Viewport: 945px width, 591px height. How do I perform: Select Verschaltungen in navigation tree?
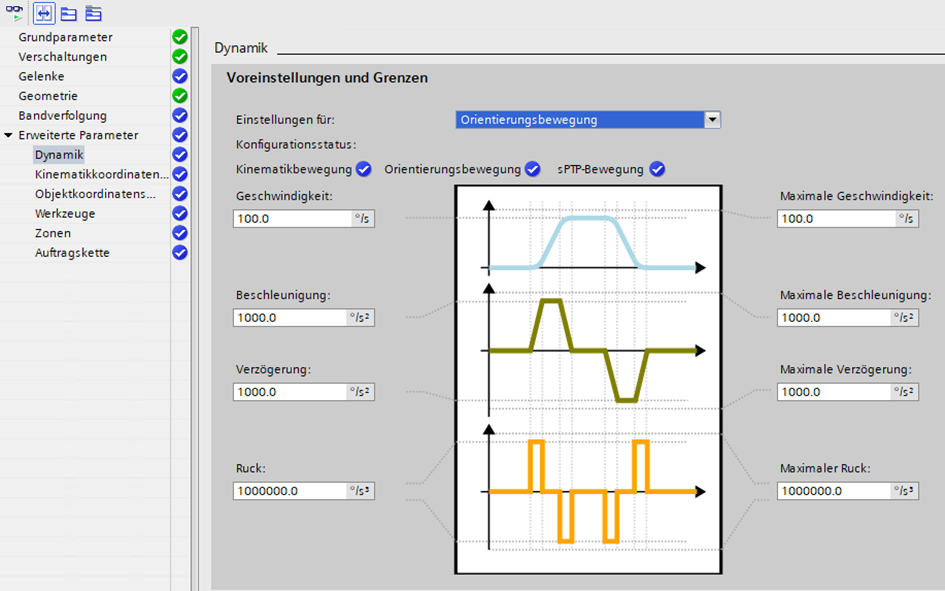coord(62,57)
